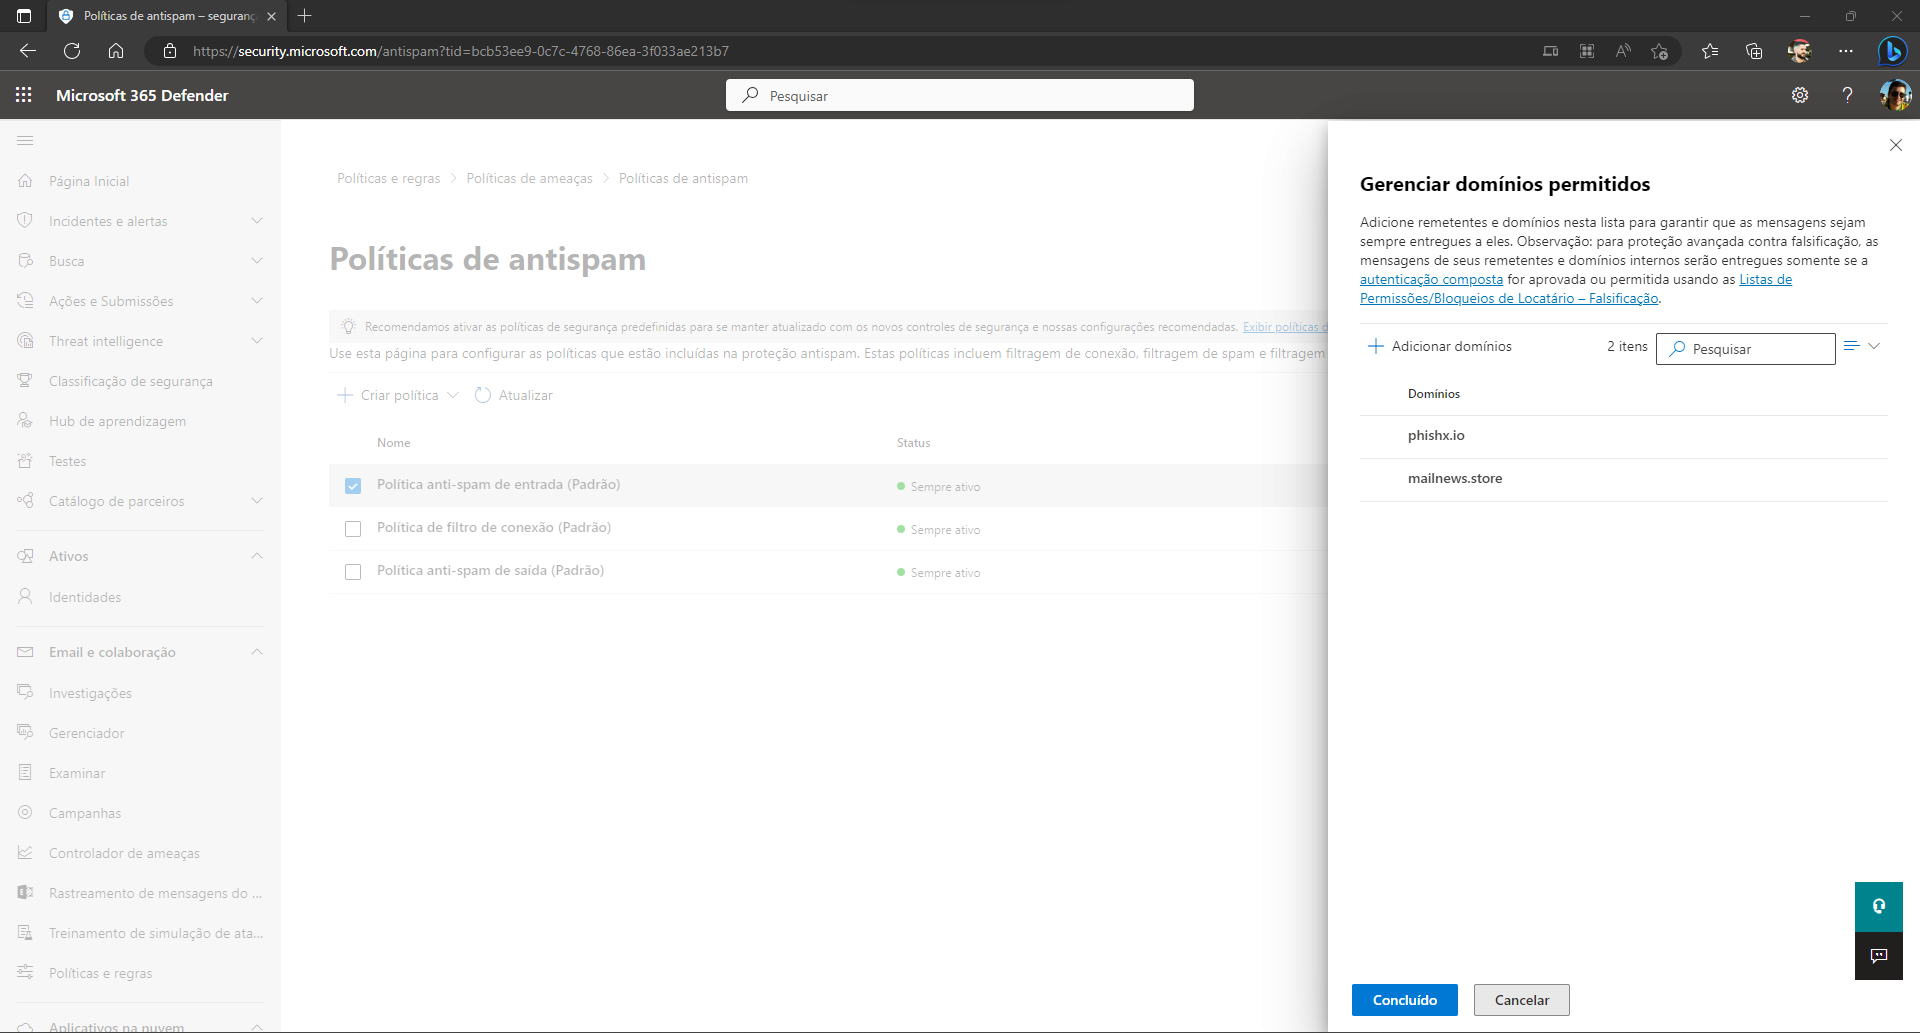Click the plus icon for Adicionar domínios
This screenshot has width=1920, height=1033.
1376,346
